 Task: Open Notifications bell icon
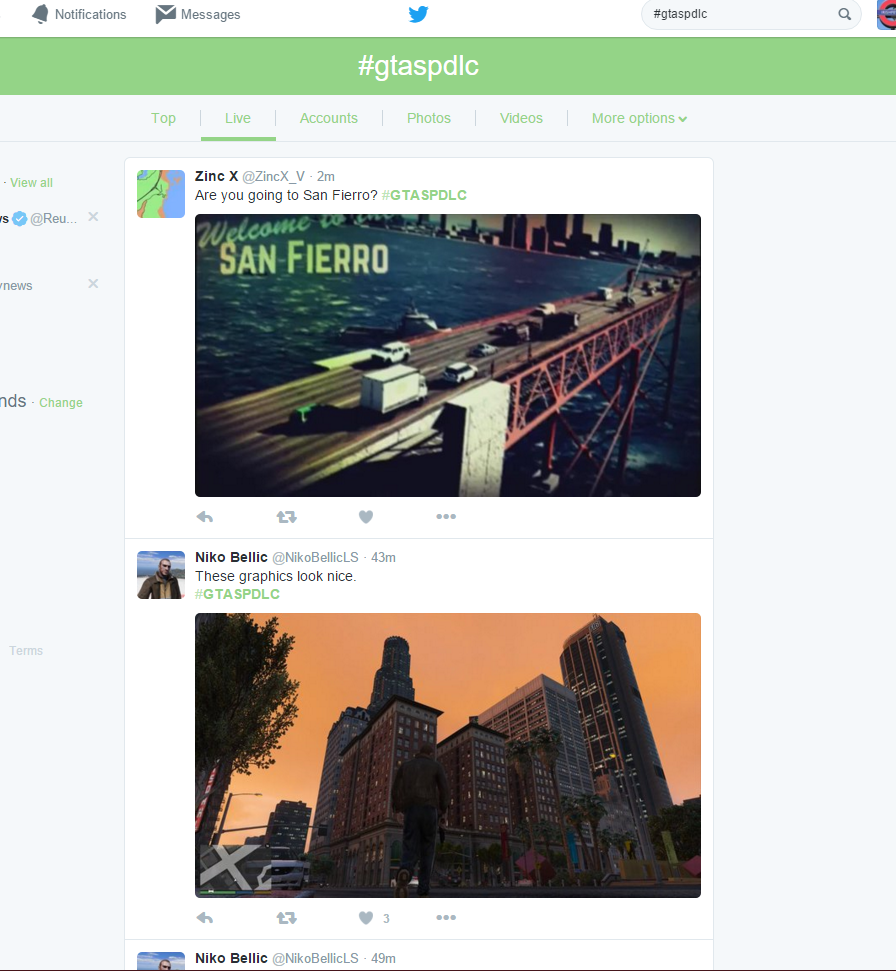point(40,14)
